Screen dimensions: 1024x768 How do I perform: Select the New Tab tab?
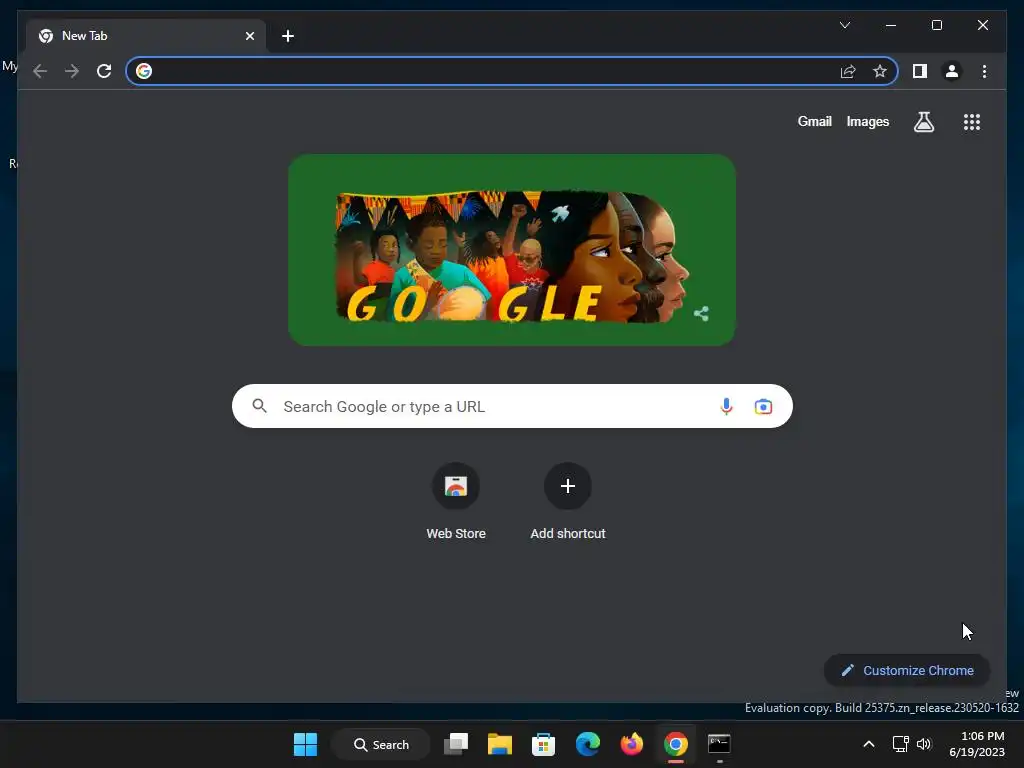click(x=146, y=36)
